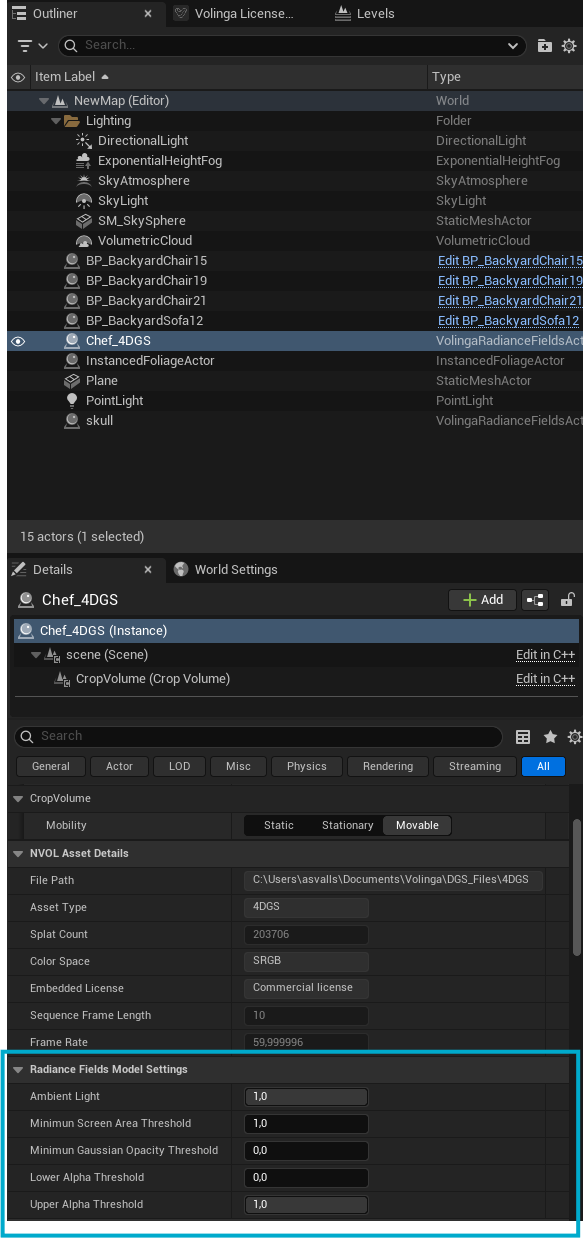Click the PointLight bulb icon

click(72, 401)
